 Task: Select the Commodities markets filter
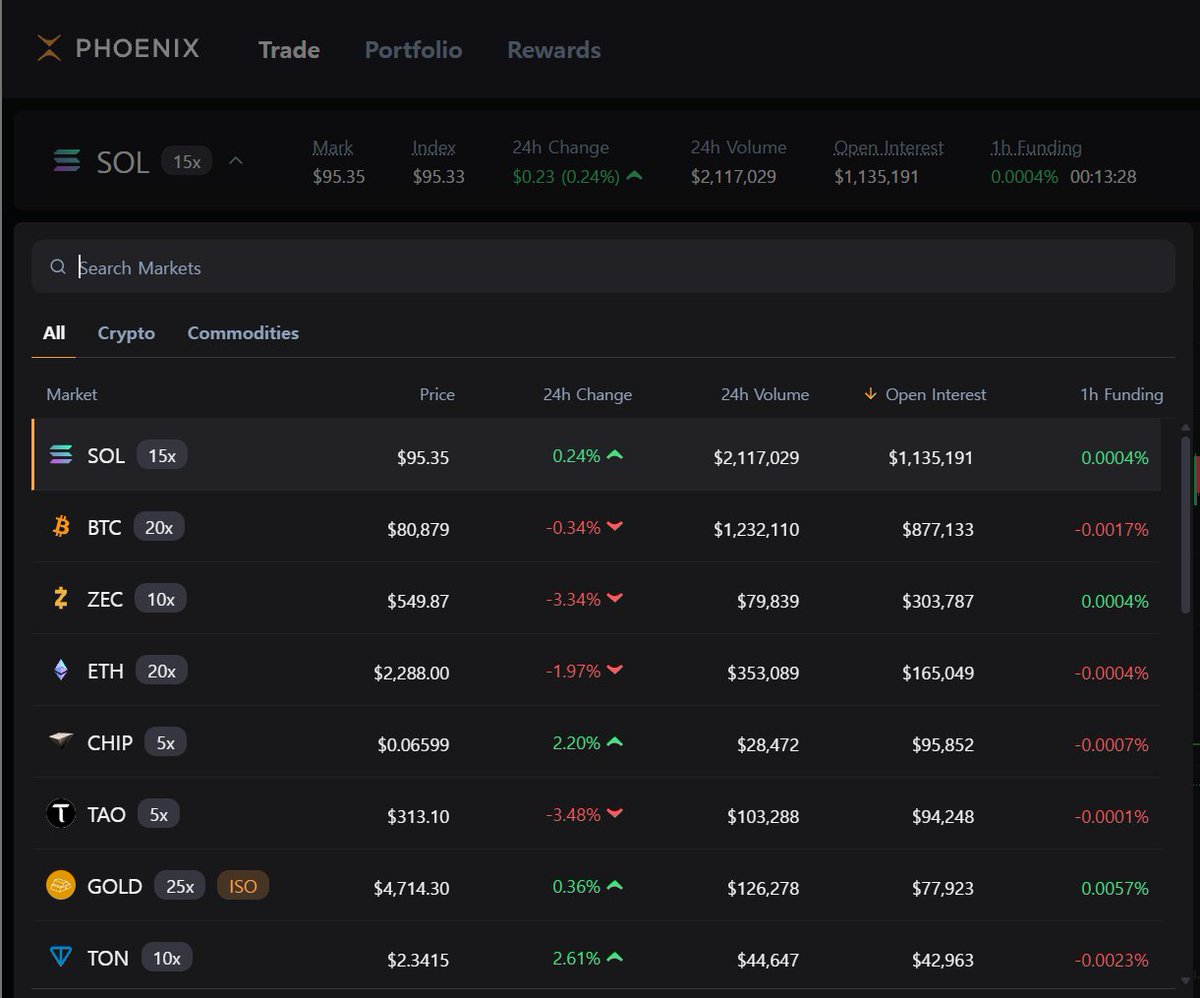click(243, 333)
